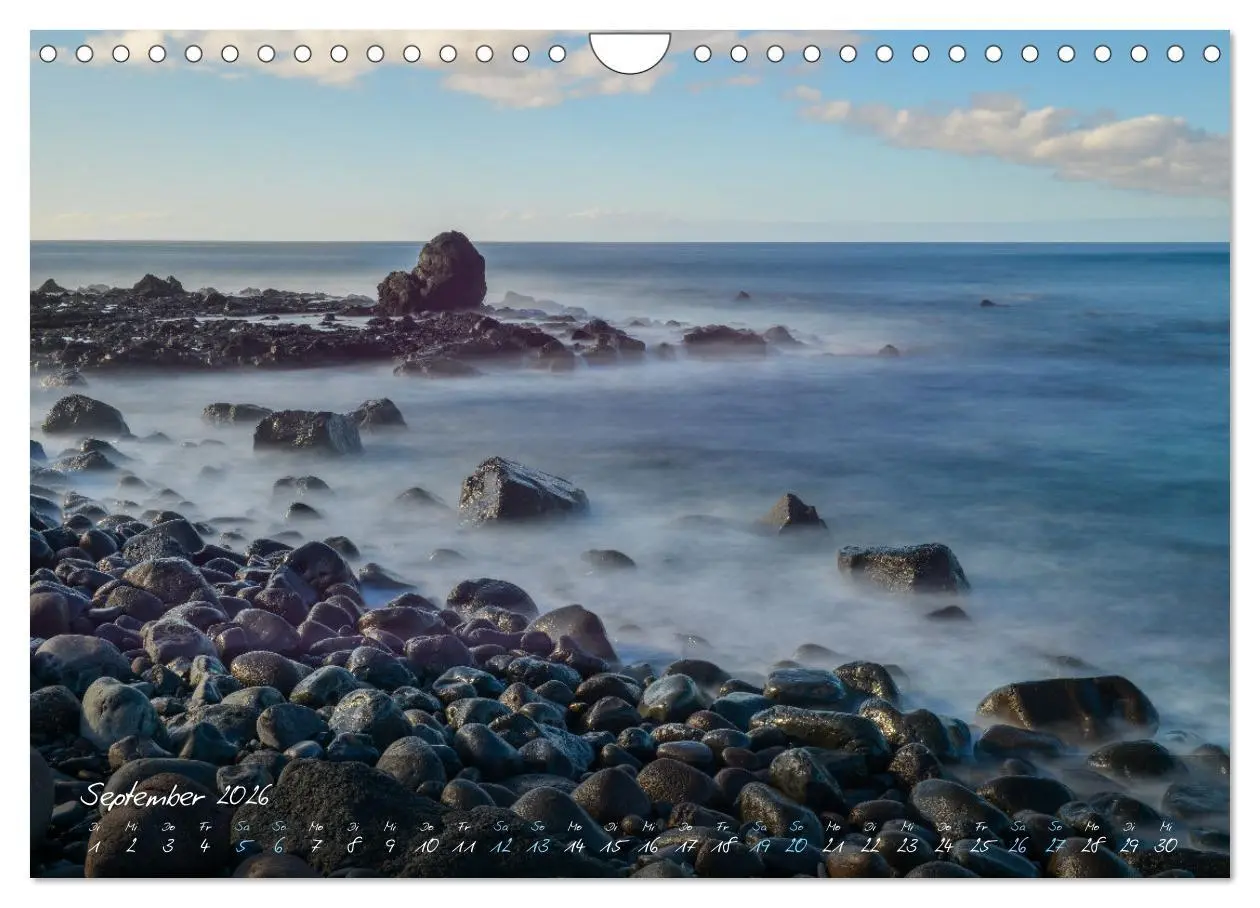Open the Di column header above date 1
1260x908 pixels.
pyautogui.click(x=94, y=828)
